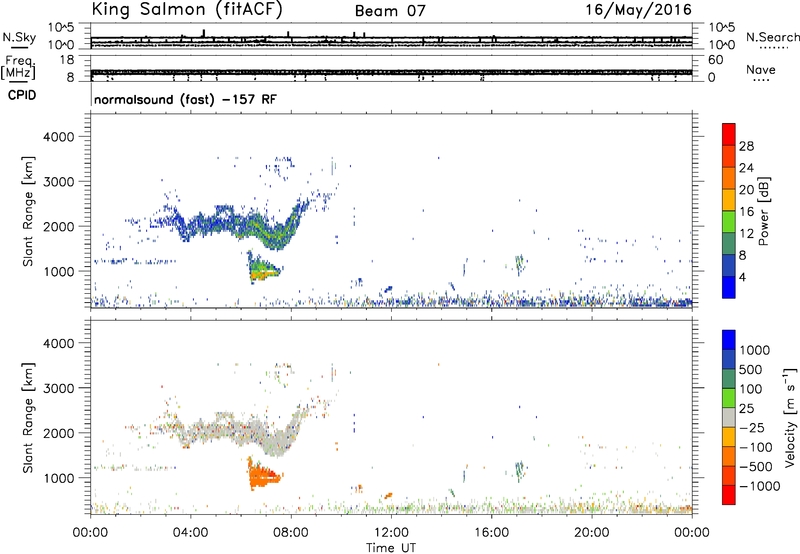800x554 pixels.
Task: Click the 'N.Search' legend label
Action: tap(772, 37)
